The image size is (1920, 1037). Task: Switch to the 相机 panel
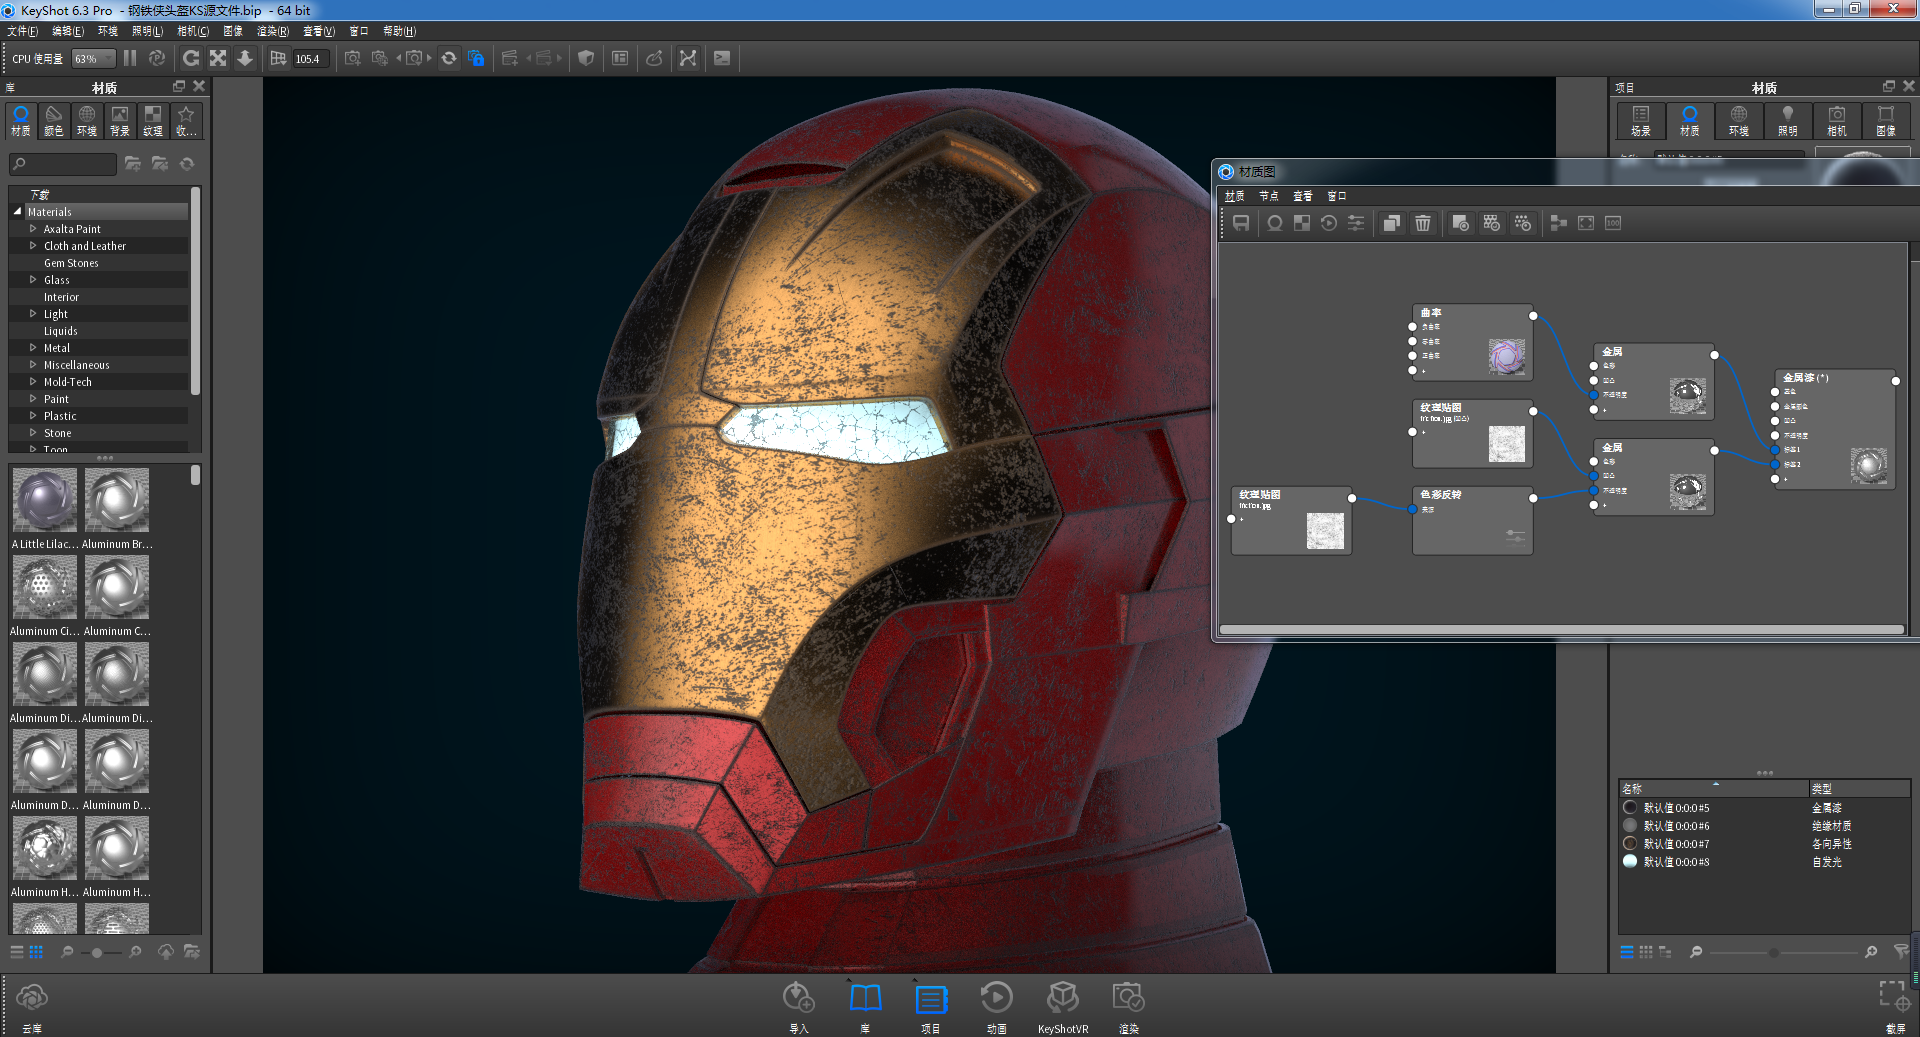point(1837,121)
